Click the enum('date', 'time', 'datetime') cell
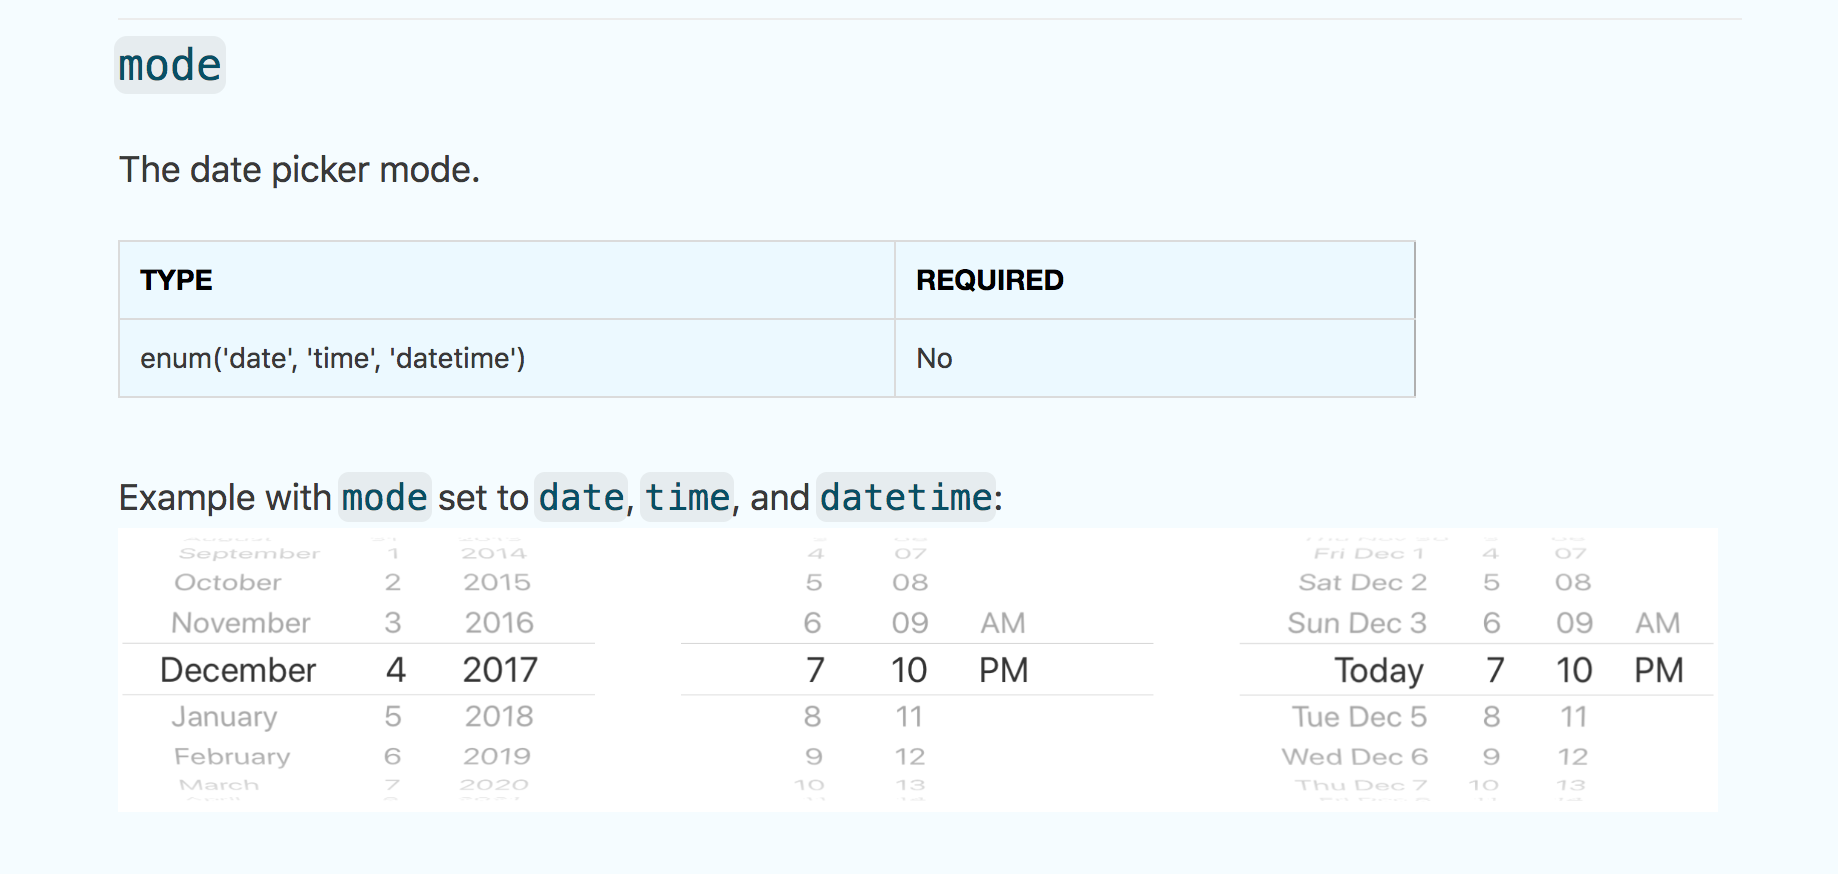Image resolution: width=1838 pixels, height=874 pixels. (x=332, y=358)
